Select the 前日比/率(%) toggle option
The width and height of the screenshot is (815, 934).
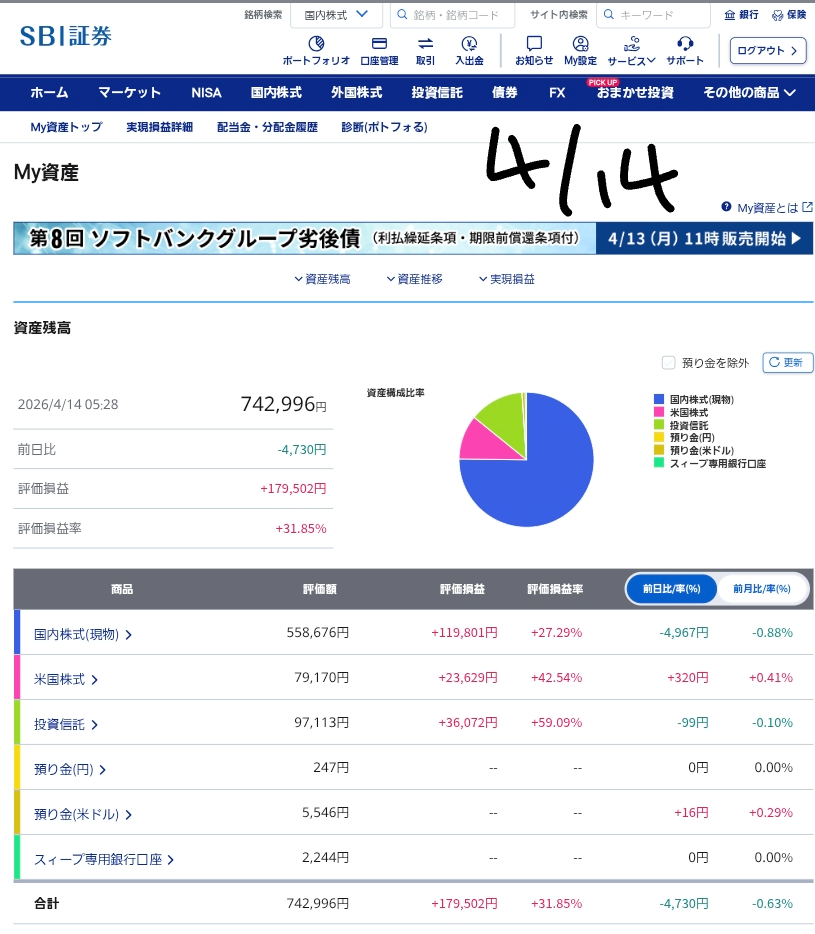click(x=672, y=589)
